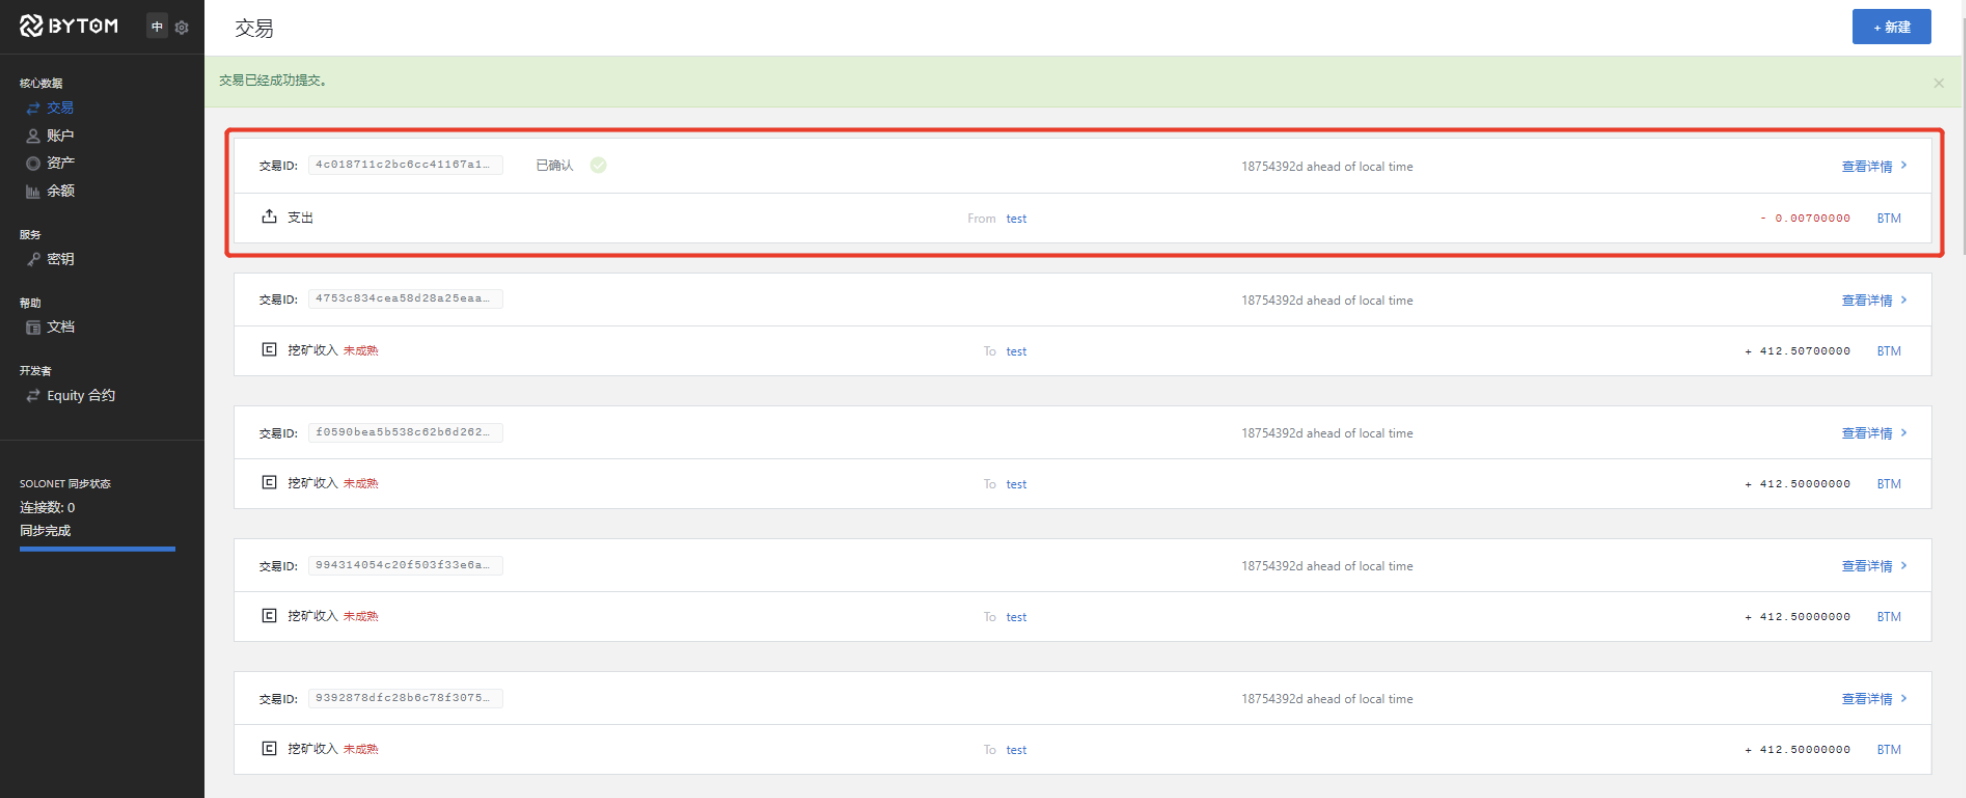This screenshot has height=798, width=1966.
Task: Click the 资产 assets circle icon
Action: [x=33, y=163]
